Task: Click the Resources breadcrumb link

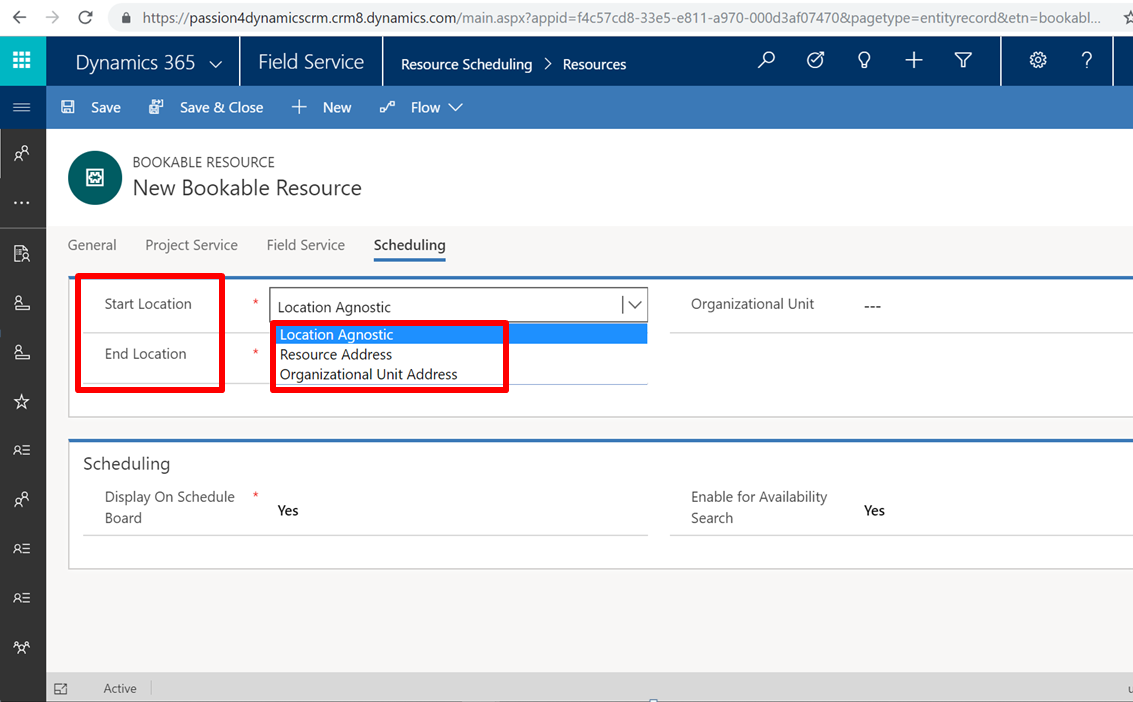Action: [594, 64]
